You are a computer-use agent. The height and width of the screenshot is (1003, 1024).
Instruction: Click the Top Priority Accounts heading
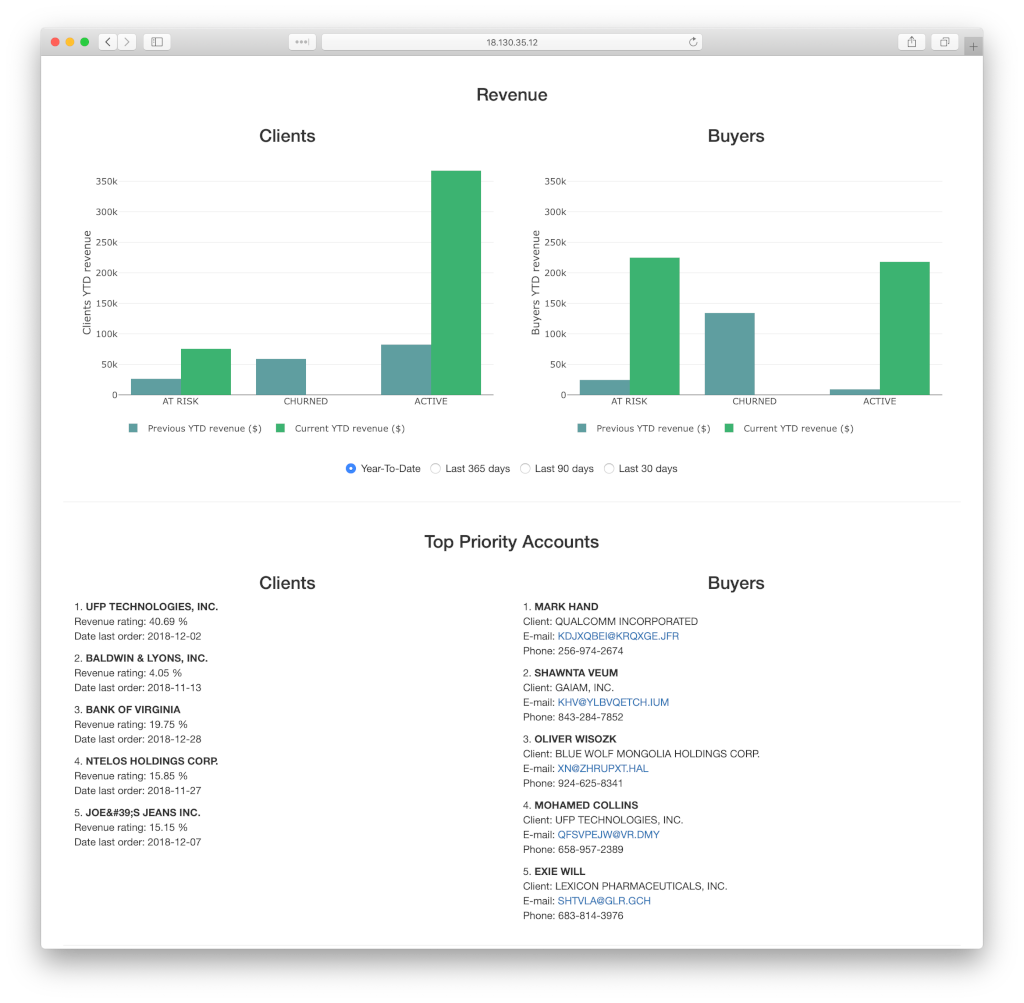[511, 542]
